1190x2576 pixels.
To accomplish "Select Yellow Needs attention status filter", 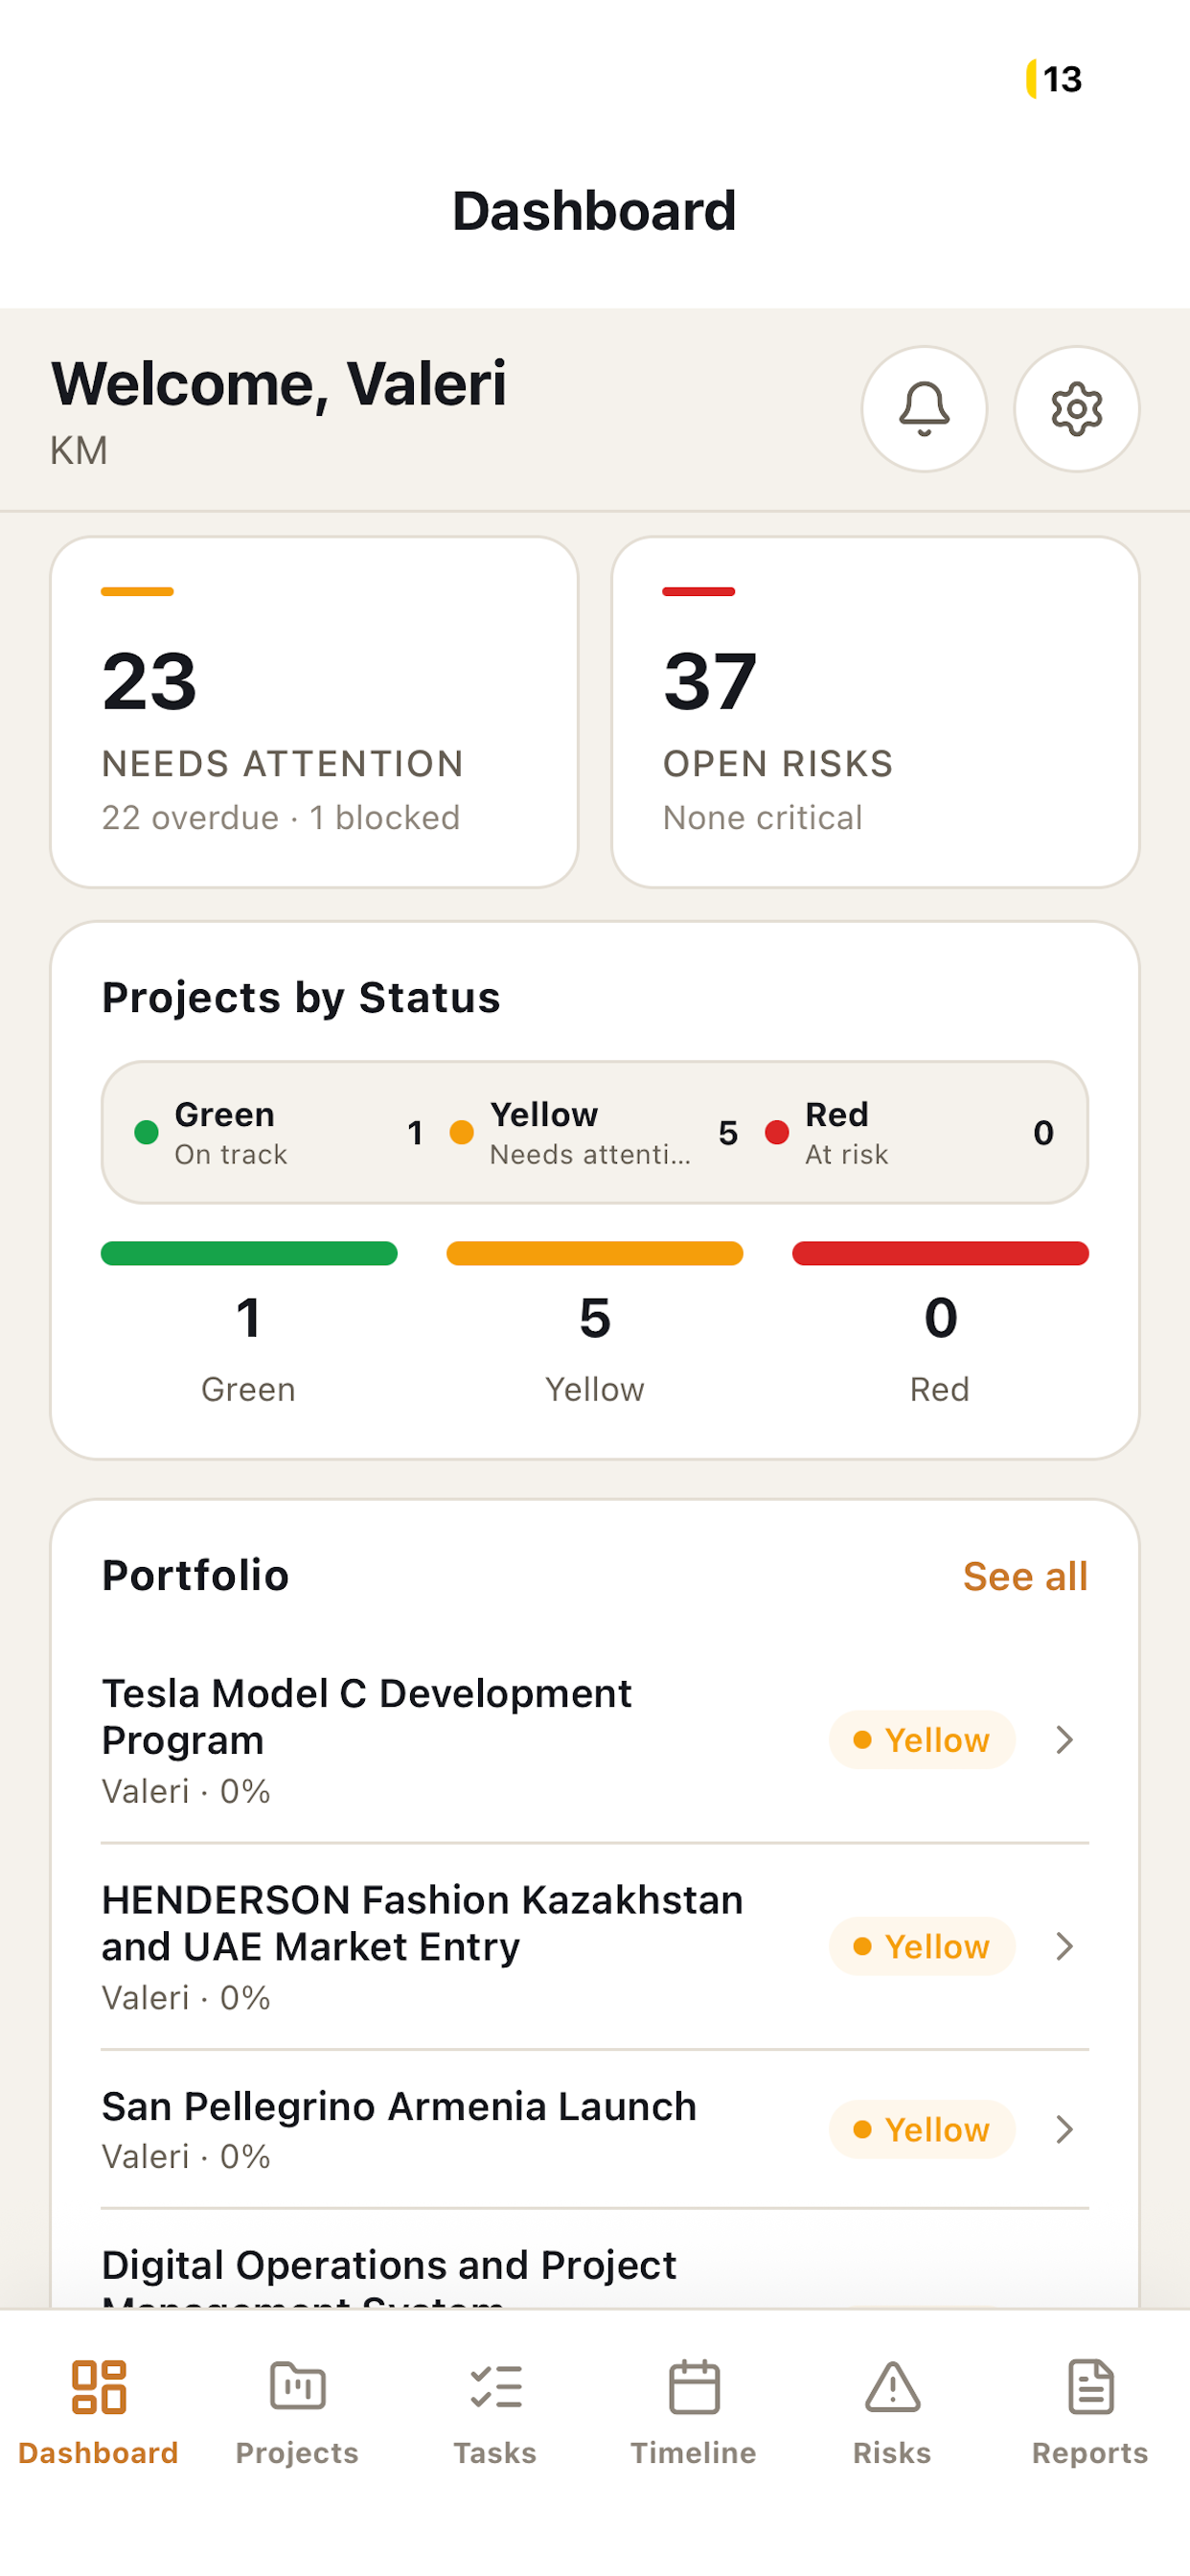I will point(594,1133).
